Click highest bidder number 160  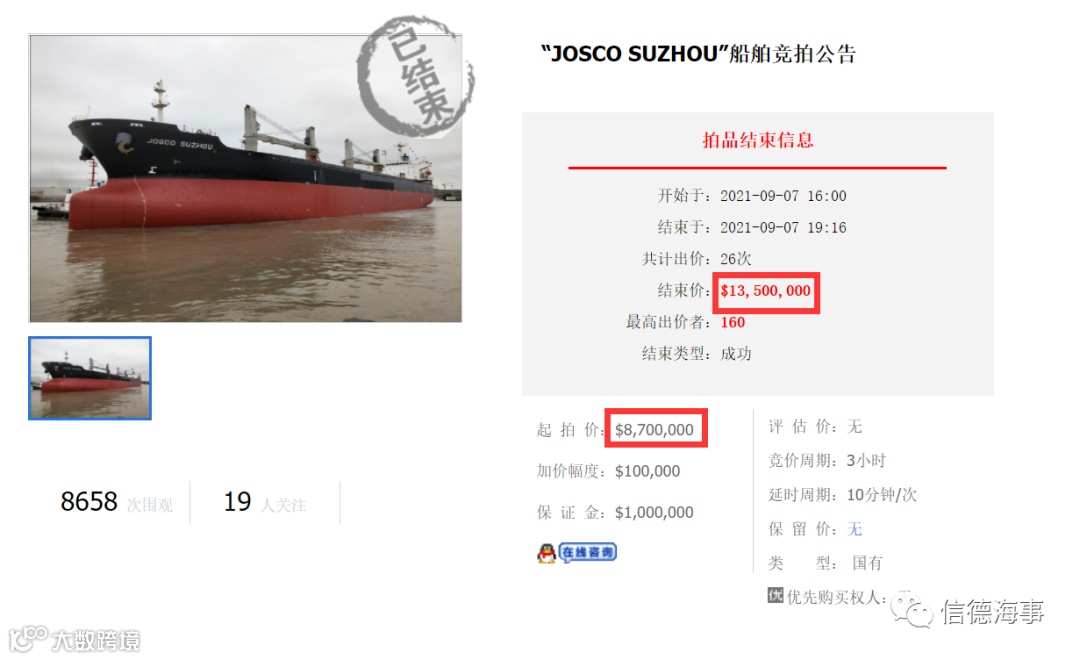(733, 322)
